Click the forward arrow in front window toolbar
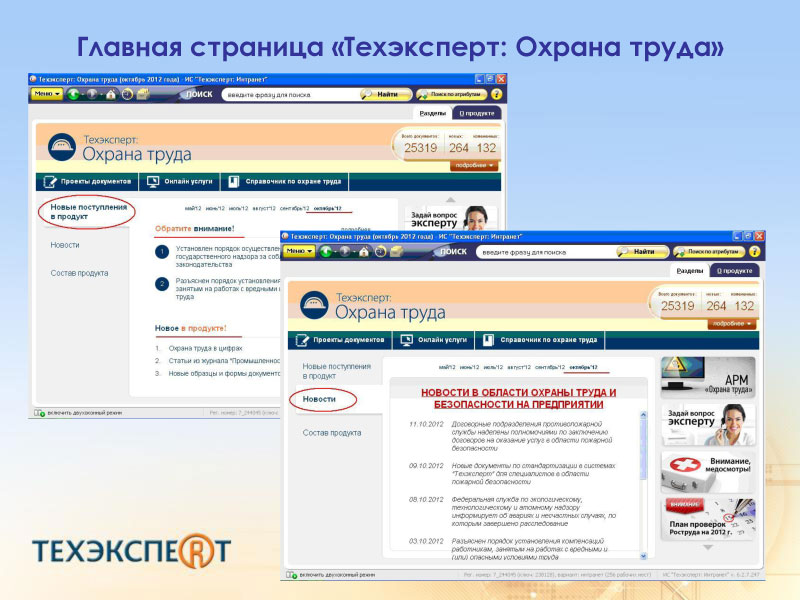 pyautogui.click(x=345, y=252)
